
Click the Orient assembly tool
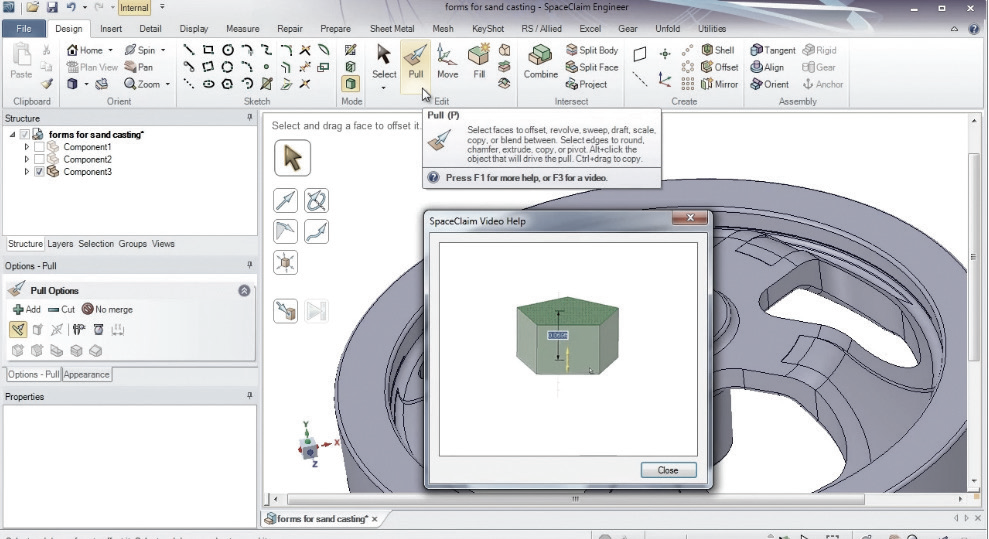[x=770, y=84]
